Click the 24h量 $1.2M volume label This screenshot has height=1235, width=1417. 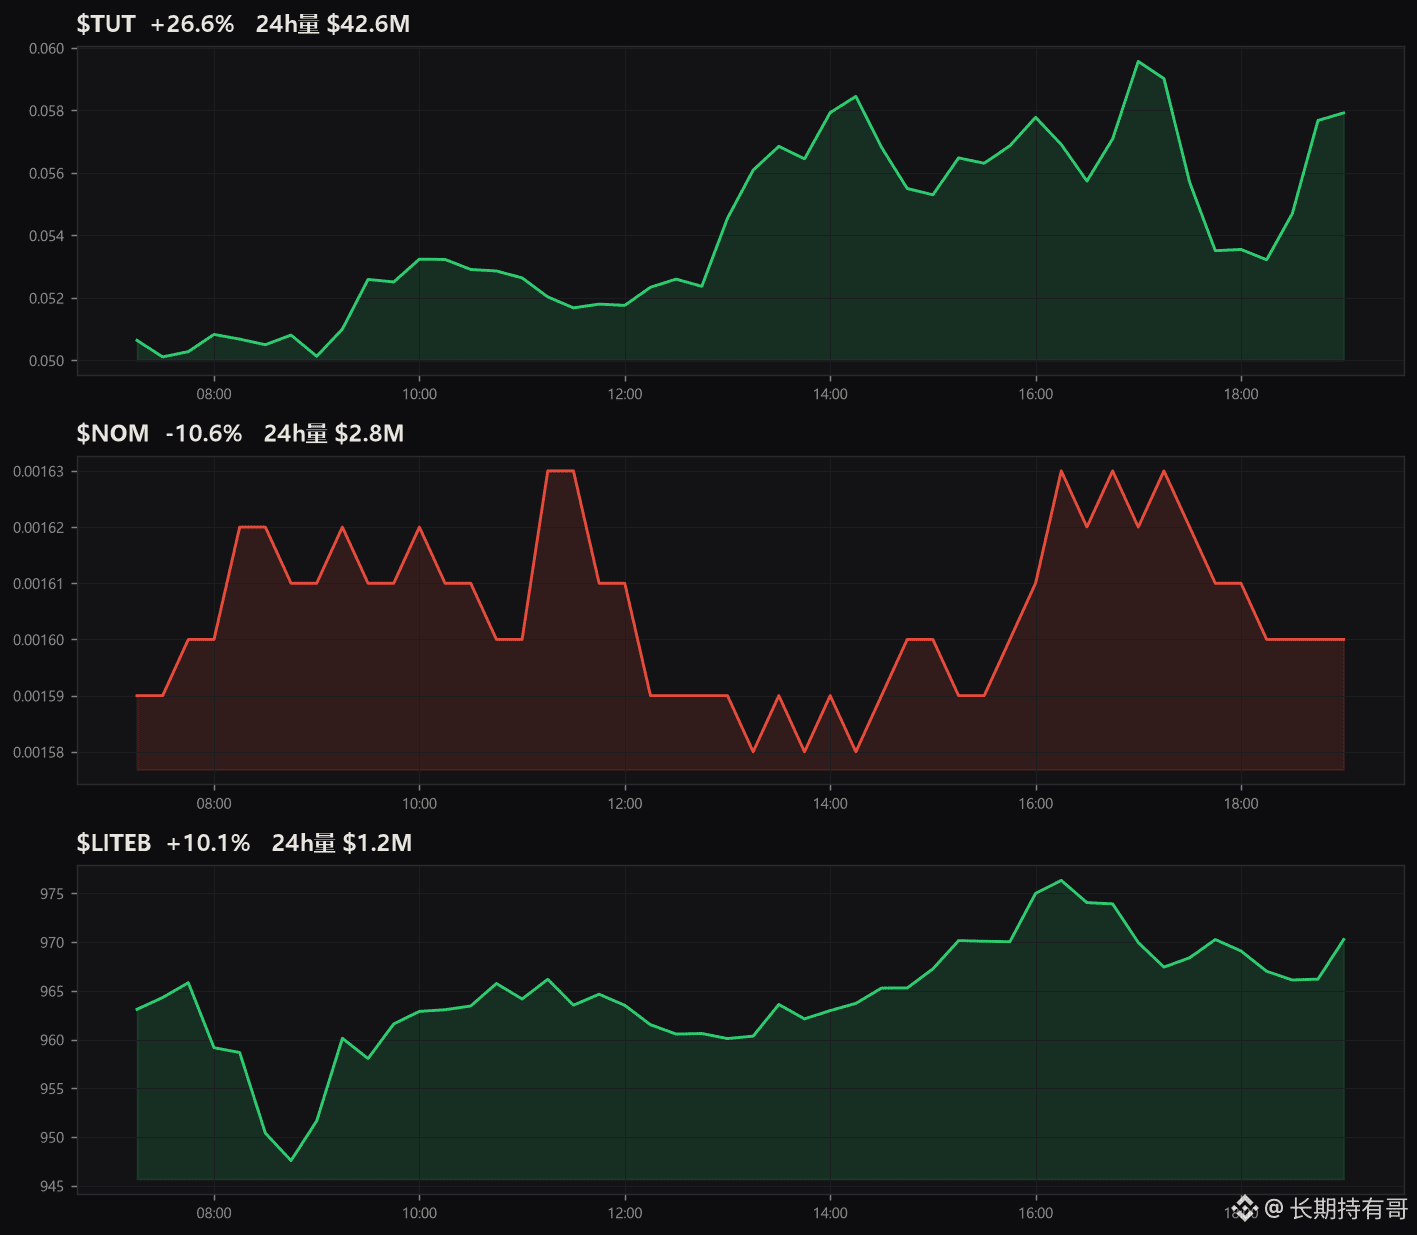[342, 843]
